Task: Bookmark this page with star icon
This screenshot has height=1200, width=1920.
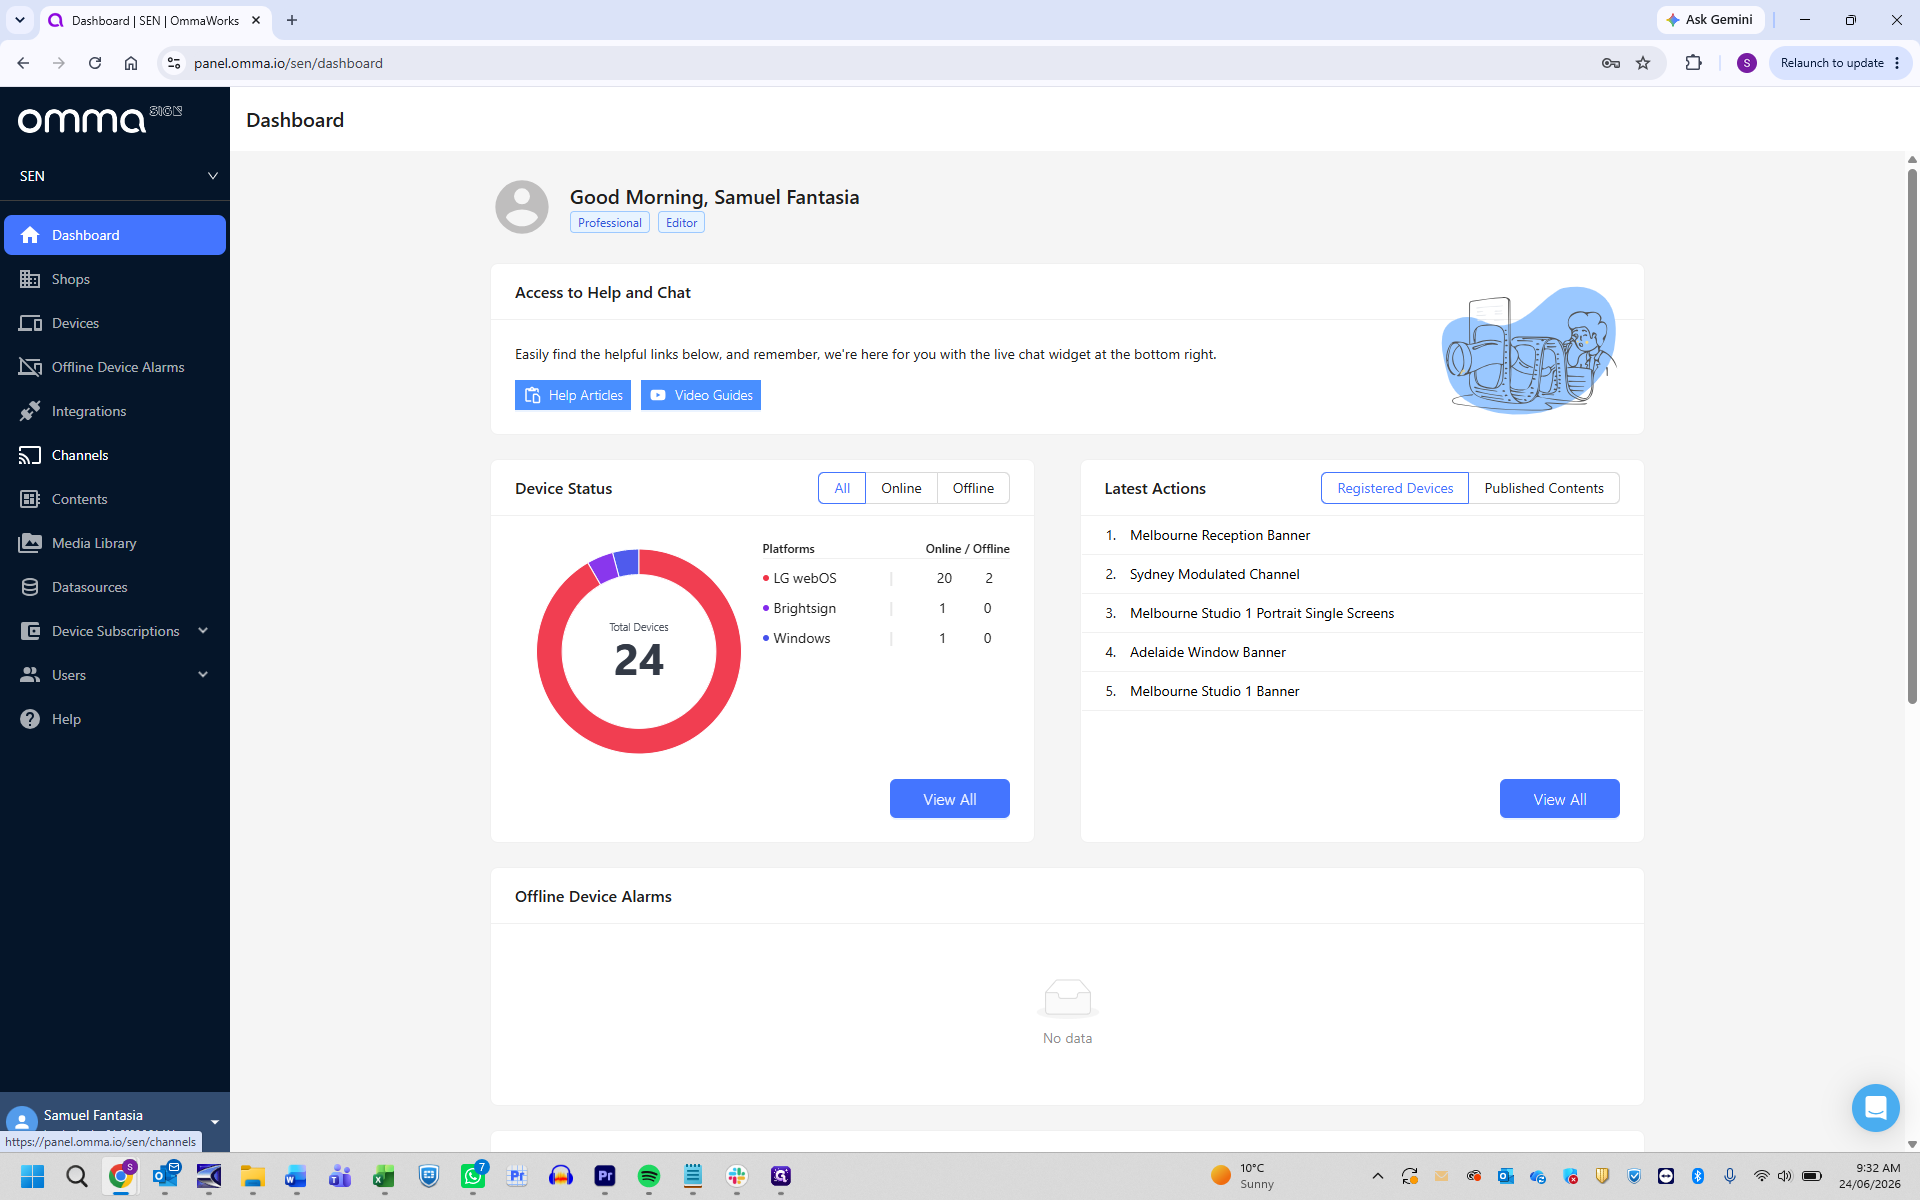Action: [x=1643, y=63]
